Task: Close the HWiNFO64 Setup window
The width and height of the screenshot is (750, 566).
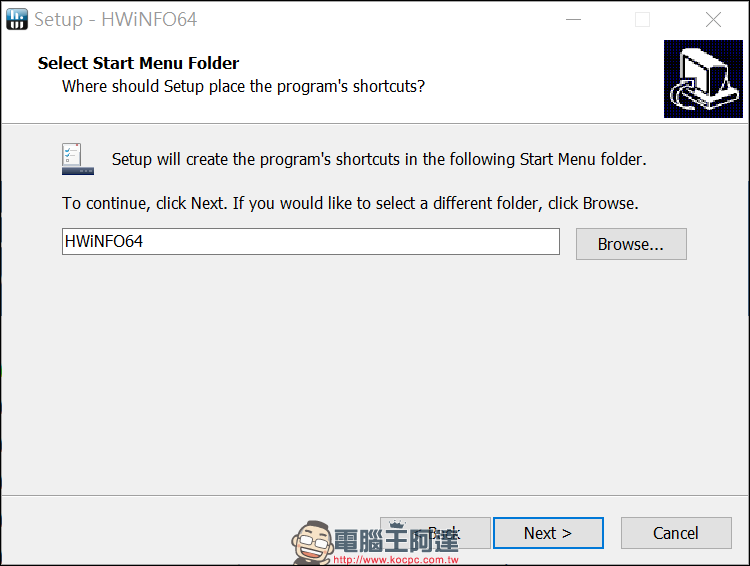Action: pos(713,19)
